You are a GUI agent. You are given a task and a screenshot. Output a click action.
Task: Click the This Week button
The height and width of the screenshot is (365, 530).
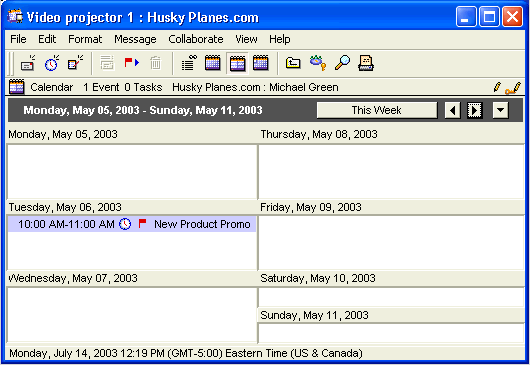(x=377, y=111)
